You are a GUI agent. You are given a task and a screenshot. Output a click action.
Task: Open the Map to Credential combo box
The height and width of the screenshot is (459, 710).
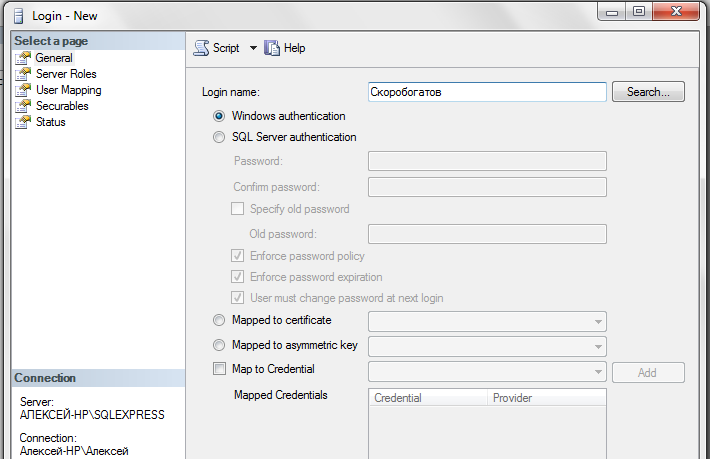(487, 372)
